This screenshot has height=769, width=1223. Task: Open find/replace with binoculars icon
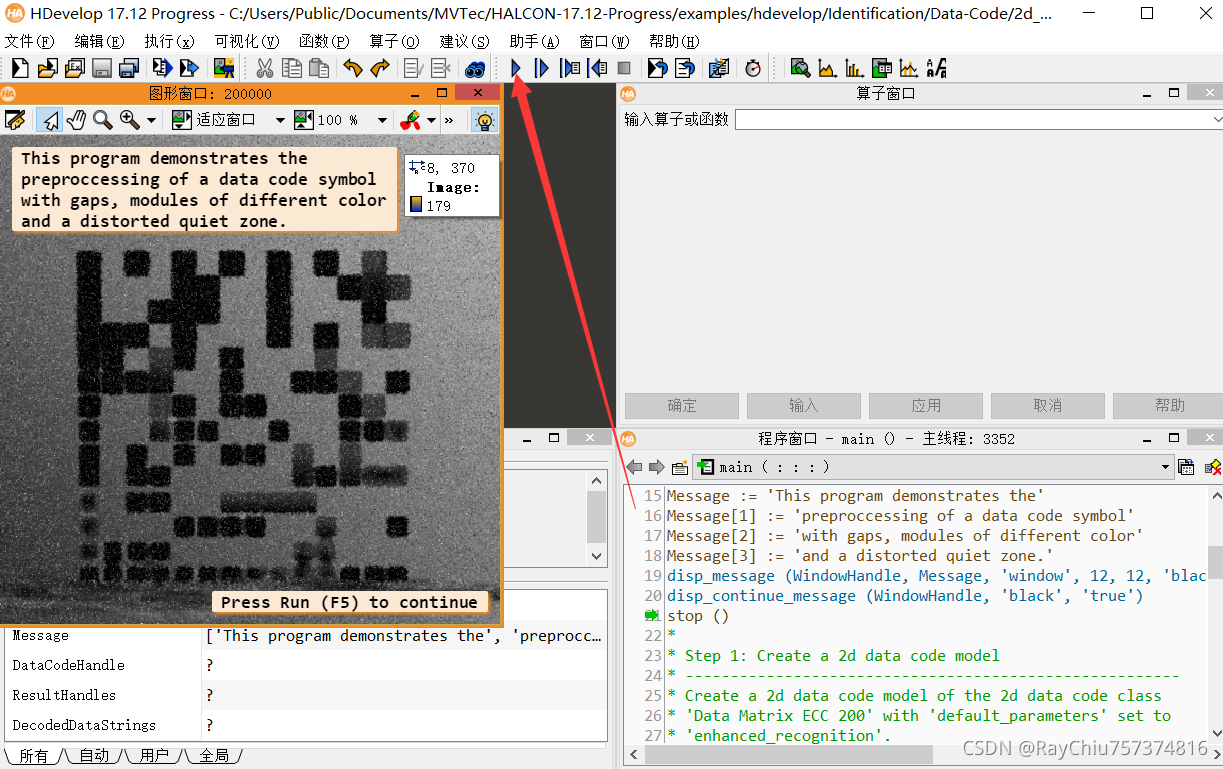coord(475,68)
